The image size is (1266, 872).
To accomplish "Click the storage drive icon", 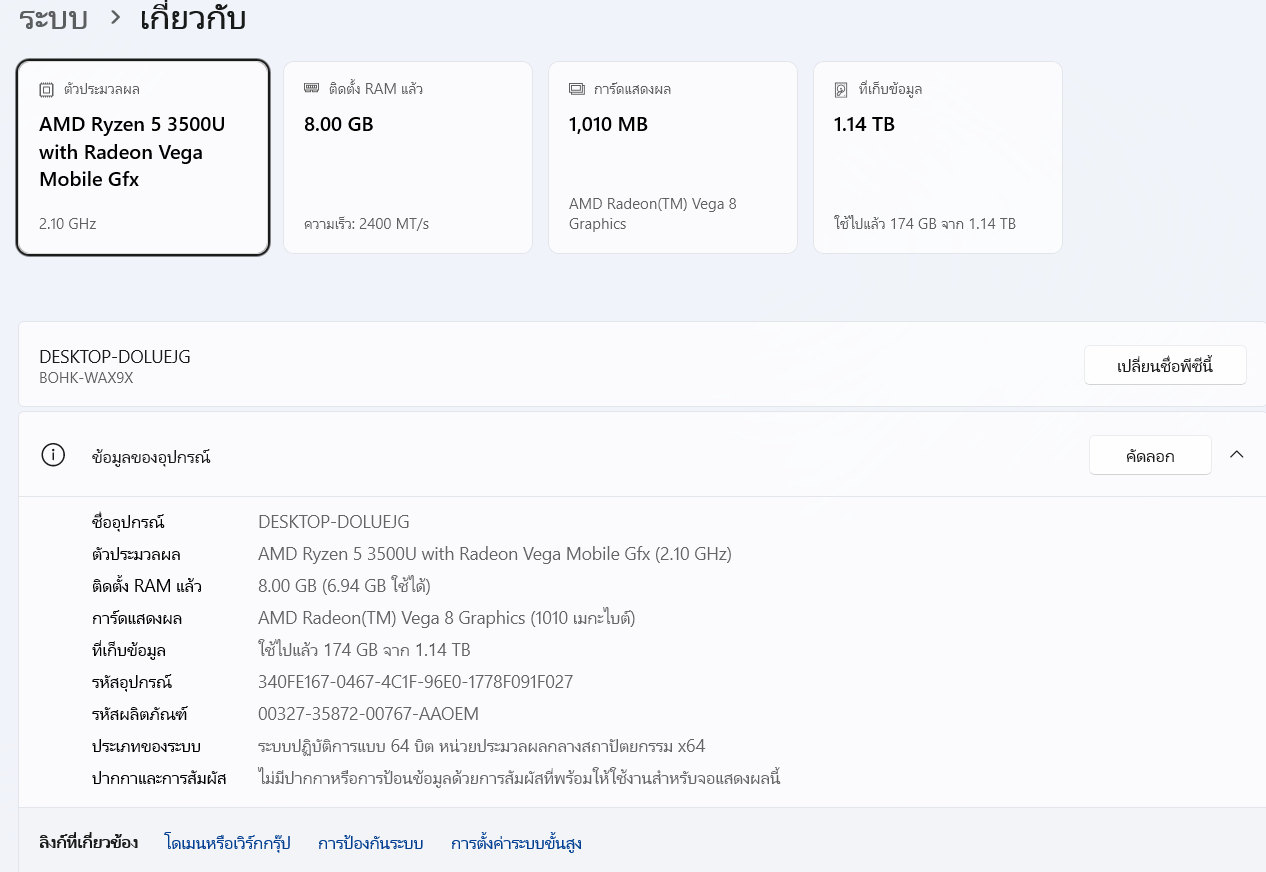I will [841, 90].
